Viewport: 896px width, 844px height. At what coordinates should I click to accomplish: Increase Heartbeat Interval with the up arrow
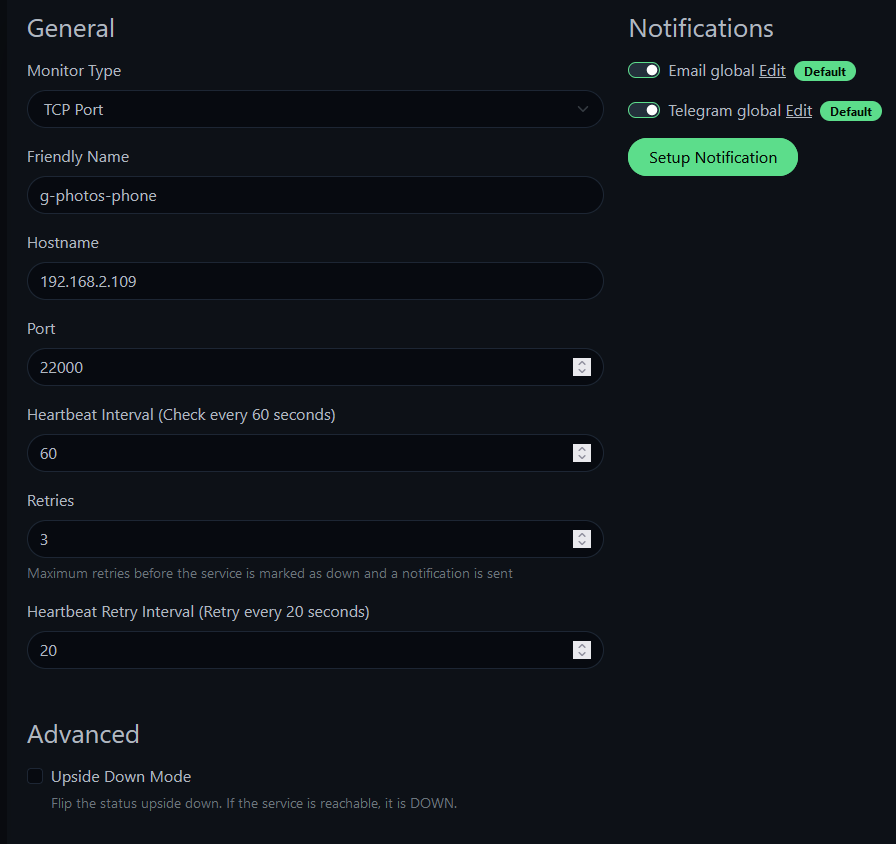(582, 449)
